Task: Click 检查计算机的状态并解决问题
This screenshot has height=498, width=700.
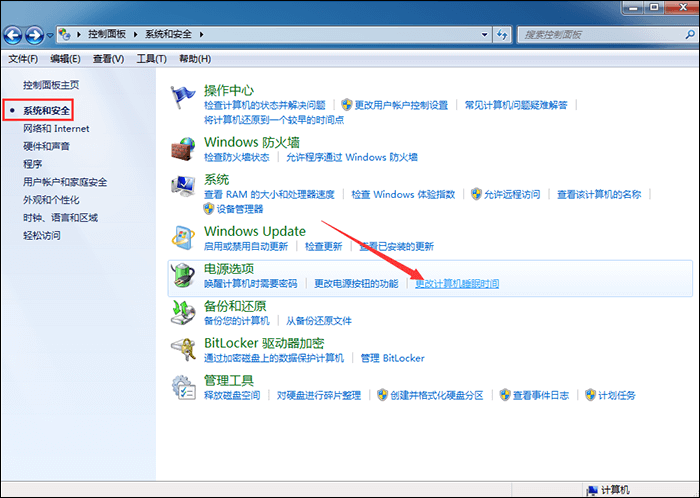Action: click(x=265, y=105)
